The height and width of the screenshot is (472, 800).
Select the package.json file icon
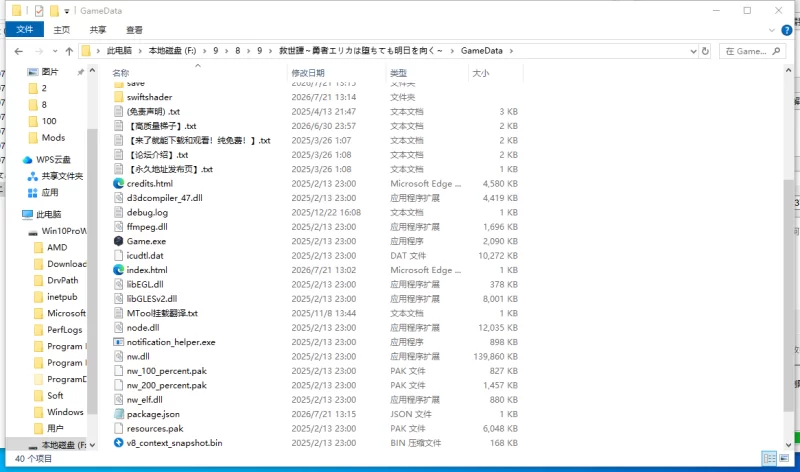[118, 414]
